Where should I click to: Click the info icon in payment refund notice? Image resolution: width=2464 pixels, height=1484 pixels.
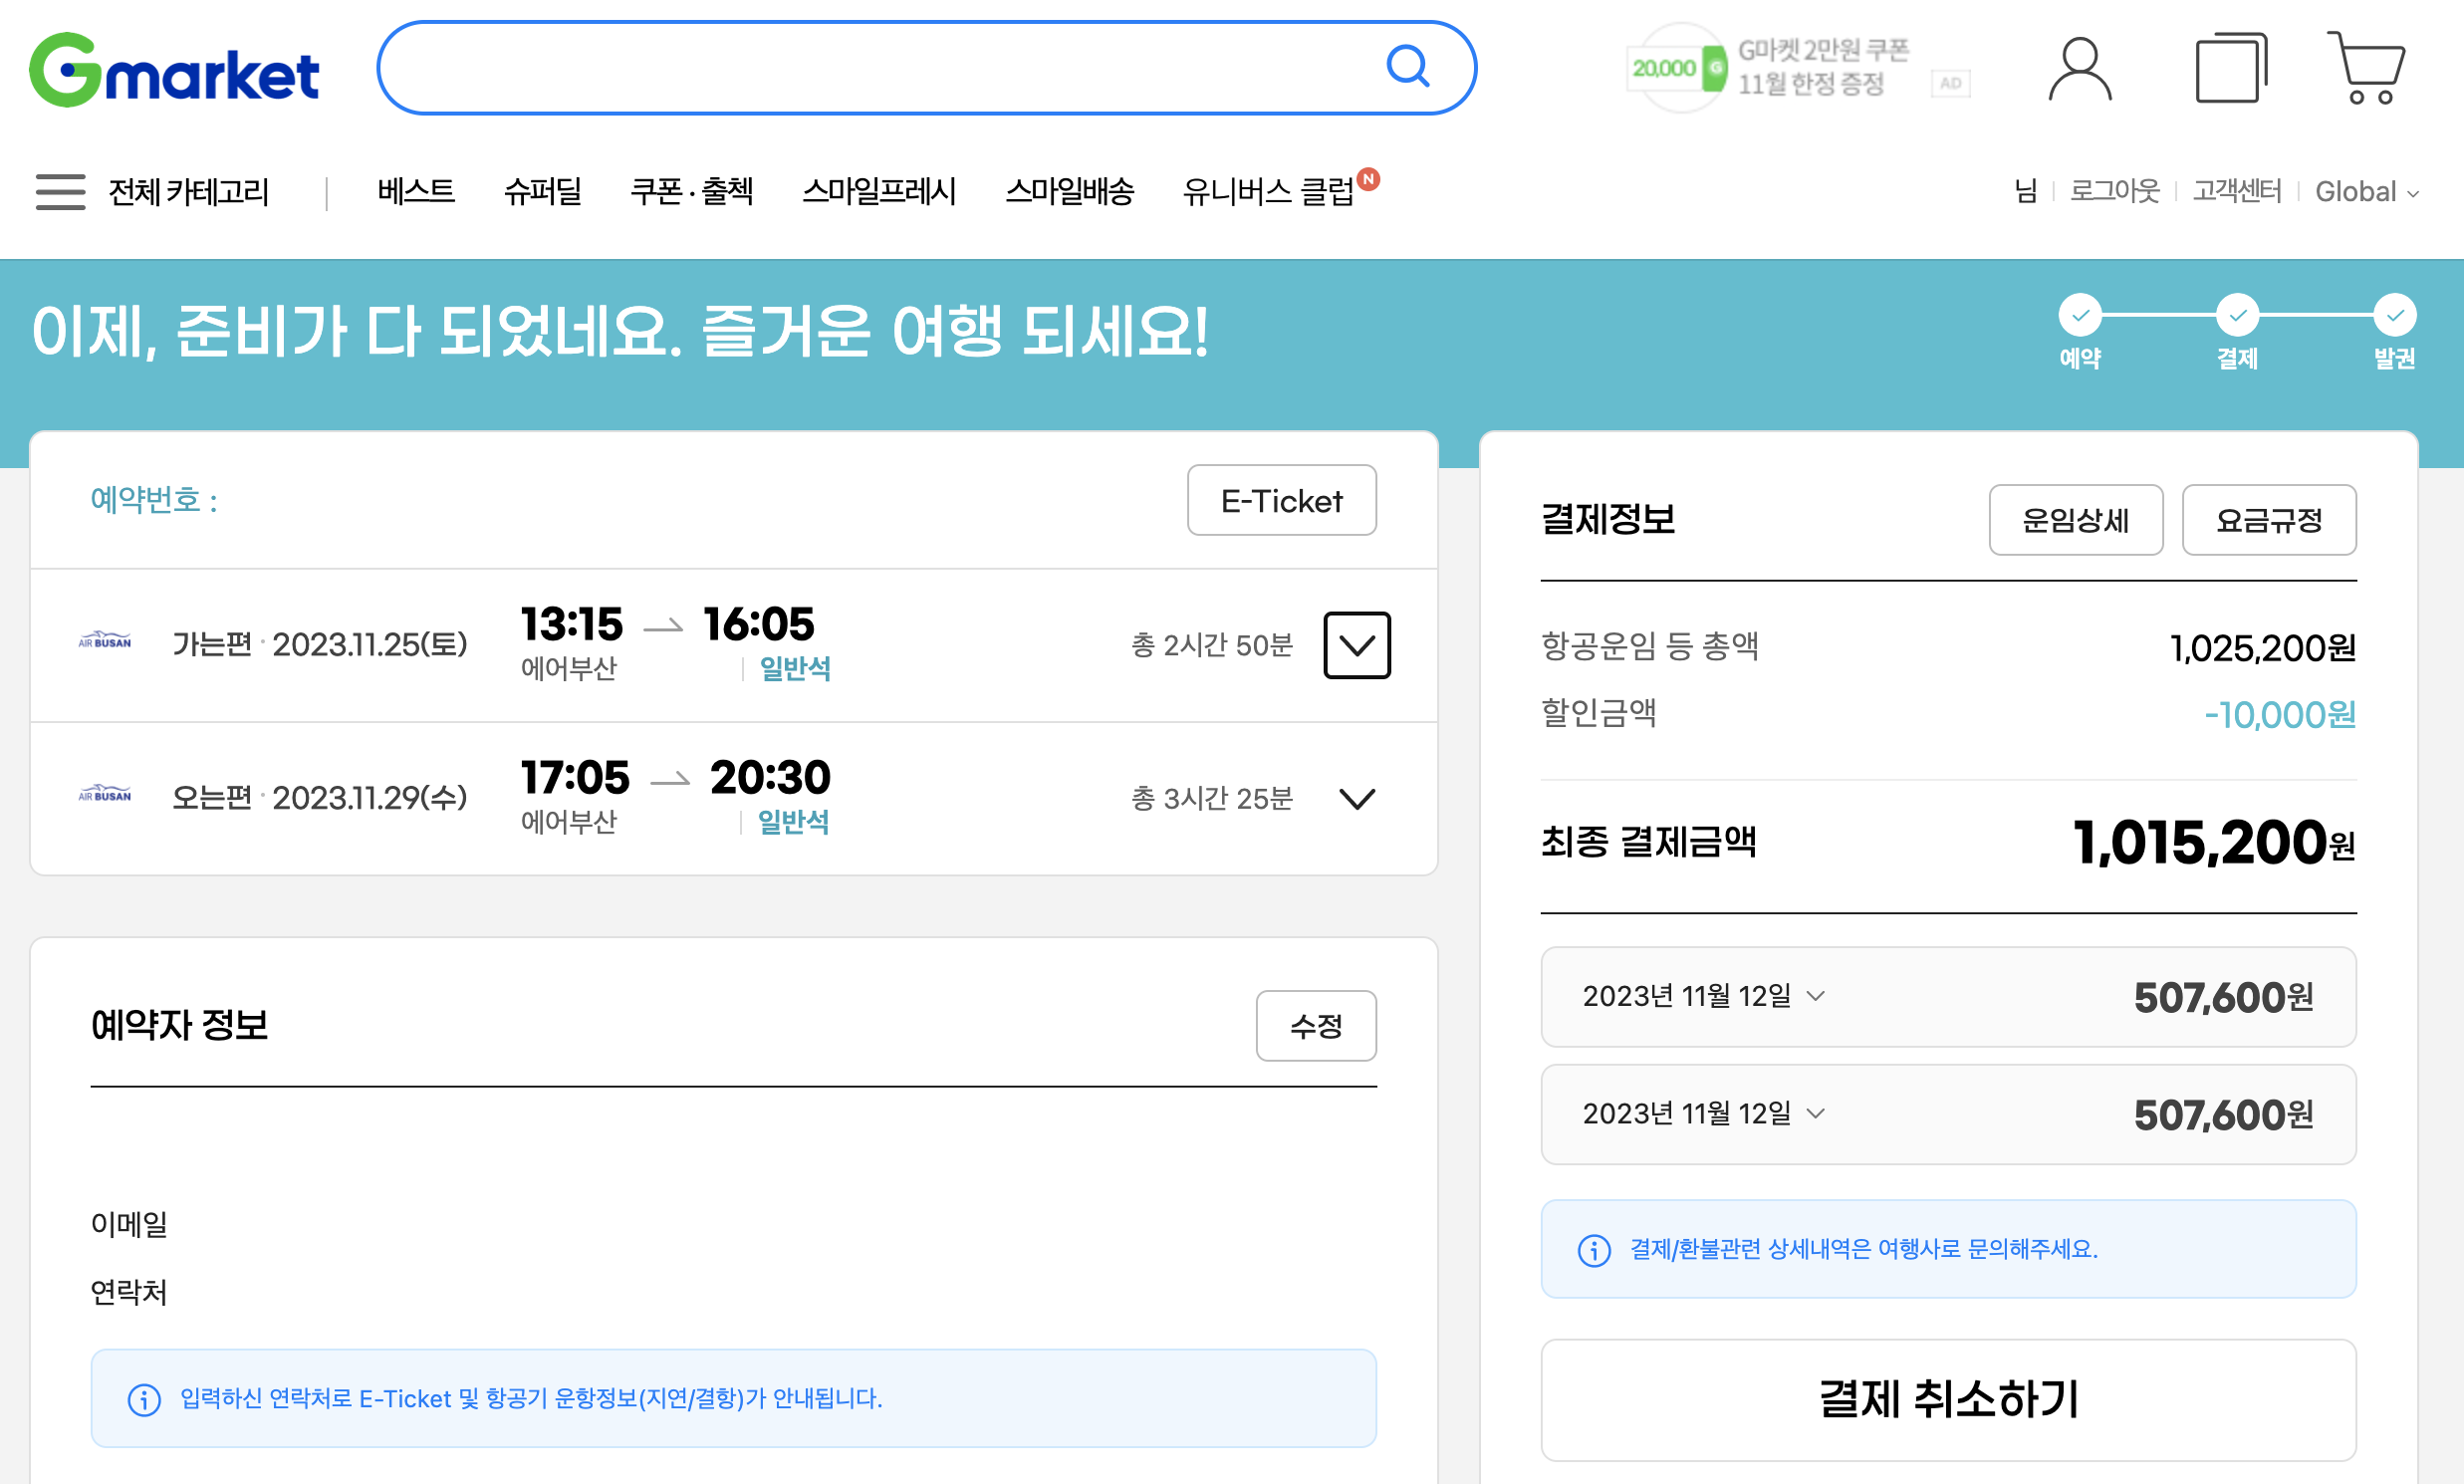point(1594,1250)
